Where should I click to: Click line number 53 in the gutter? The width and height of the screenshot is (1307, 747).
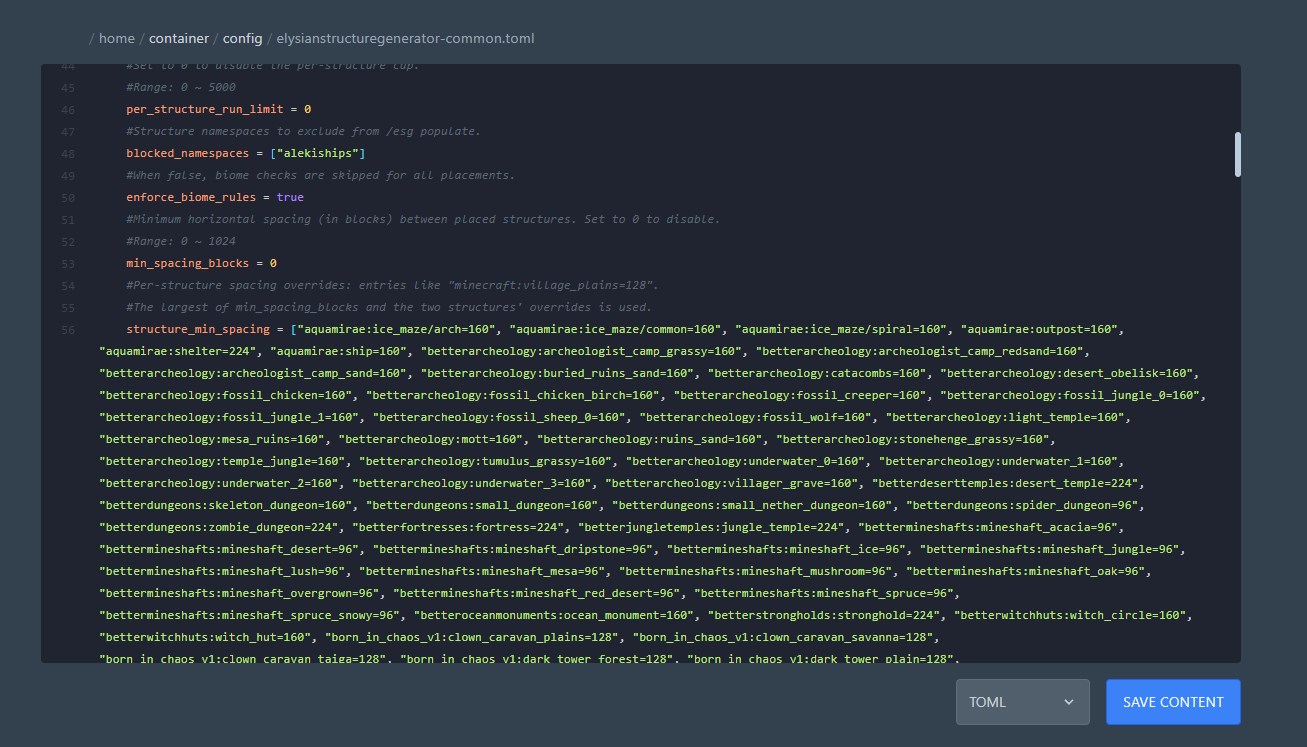click(x=68, y=263)
